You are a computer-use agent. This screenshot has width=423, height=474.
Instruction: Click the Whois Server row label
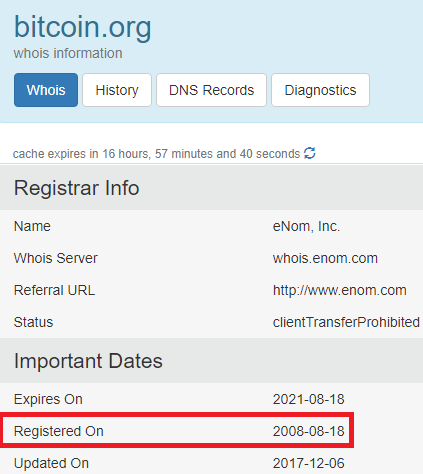coord(56,258)
